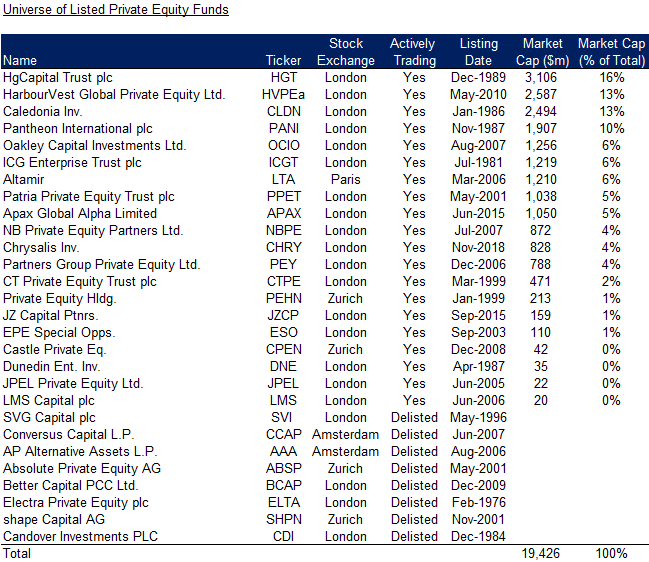Screen dimensions: 649x562
Task: Select the '2%' market cap share
Action: [x=611, y=281]
